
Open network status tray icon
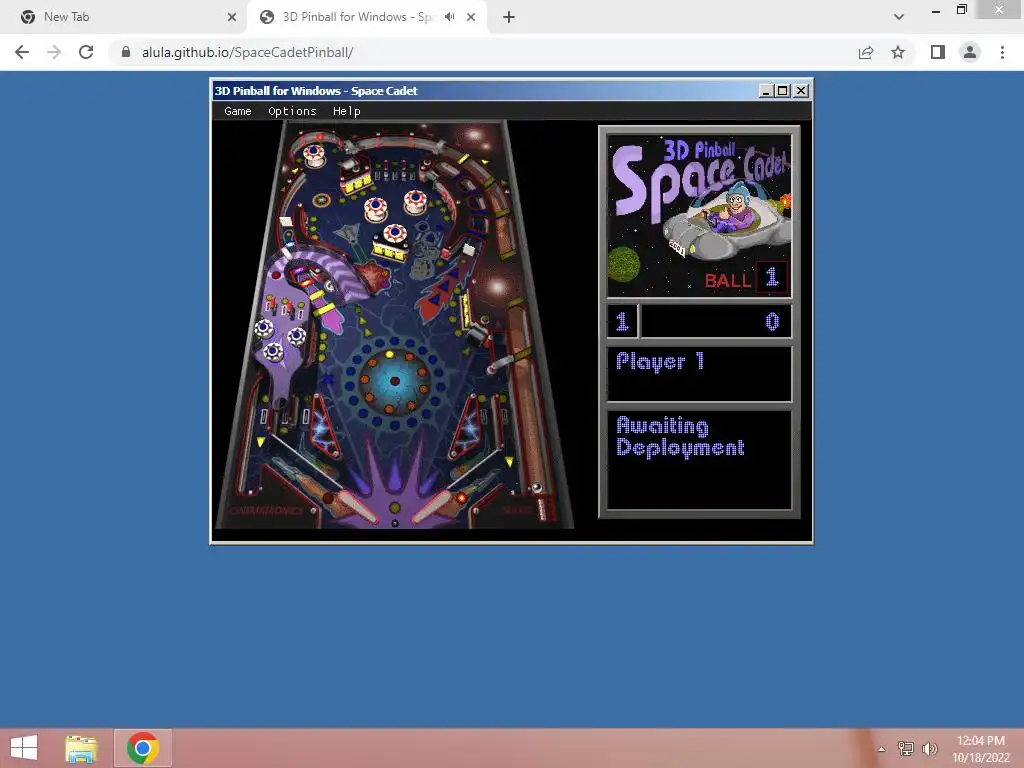905,749
